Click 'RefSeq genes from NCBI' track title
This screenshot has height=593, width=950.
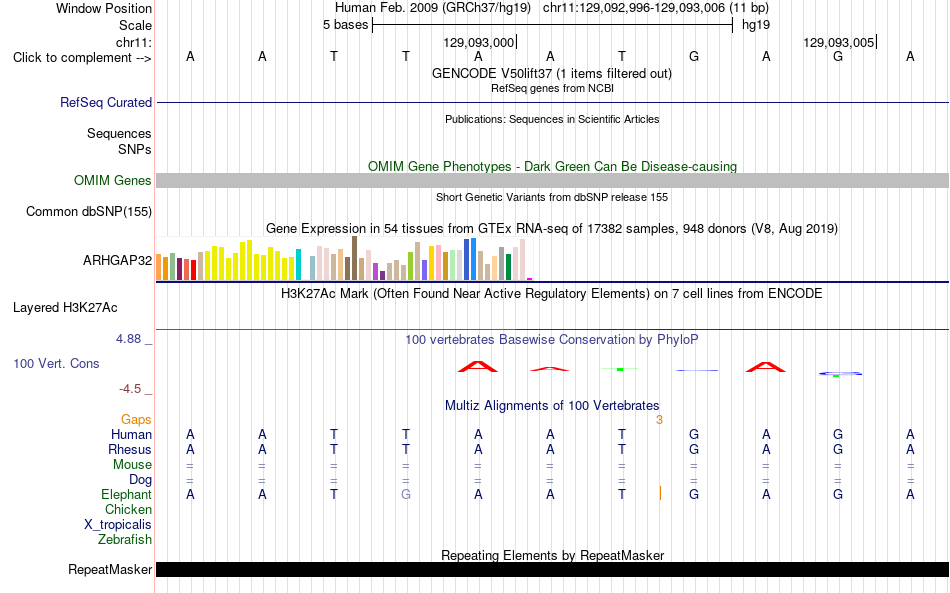pos(552,88)
